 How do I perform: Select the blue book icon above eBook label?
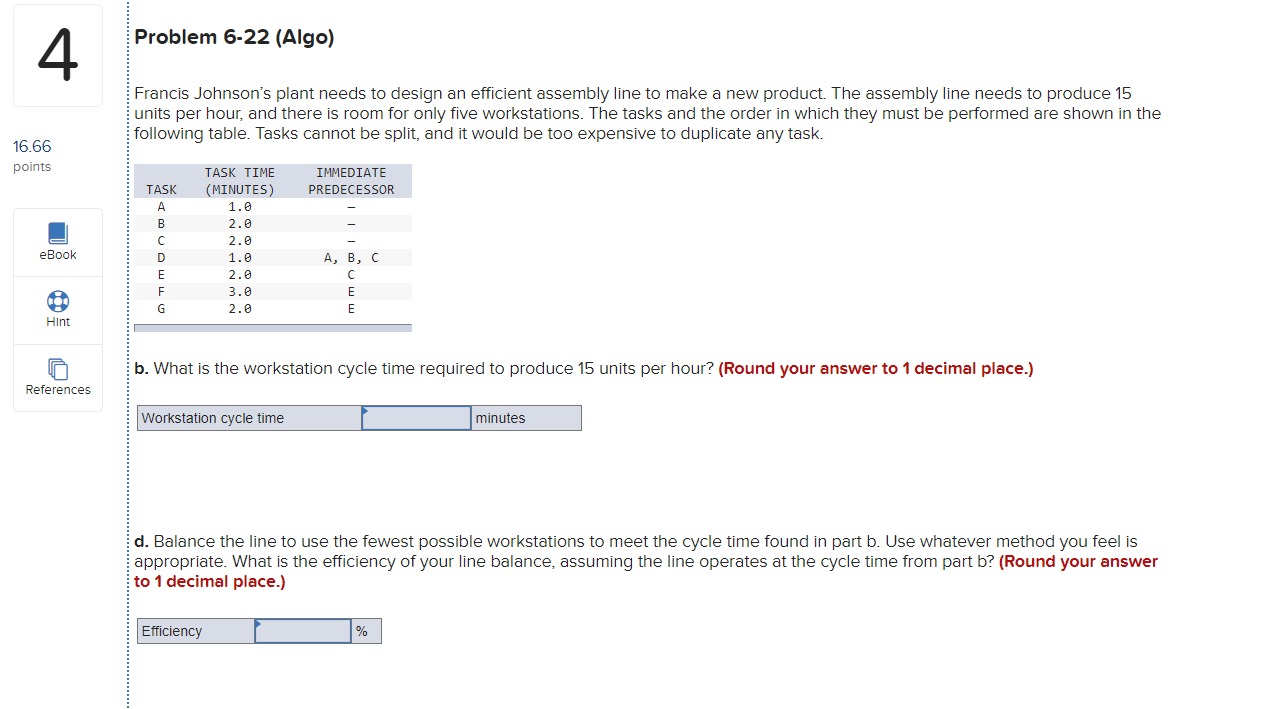tap(57, 232)
